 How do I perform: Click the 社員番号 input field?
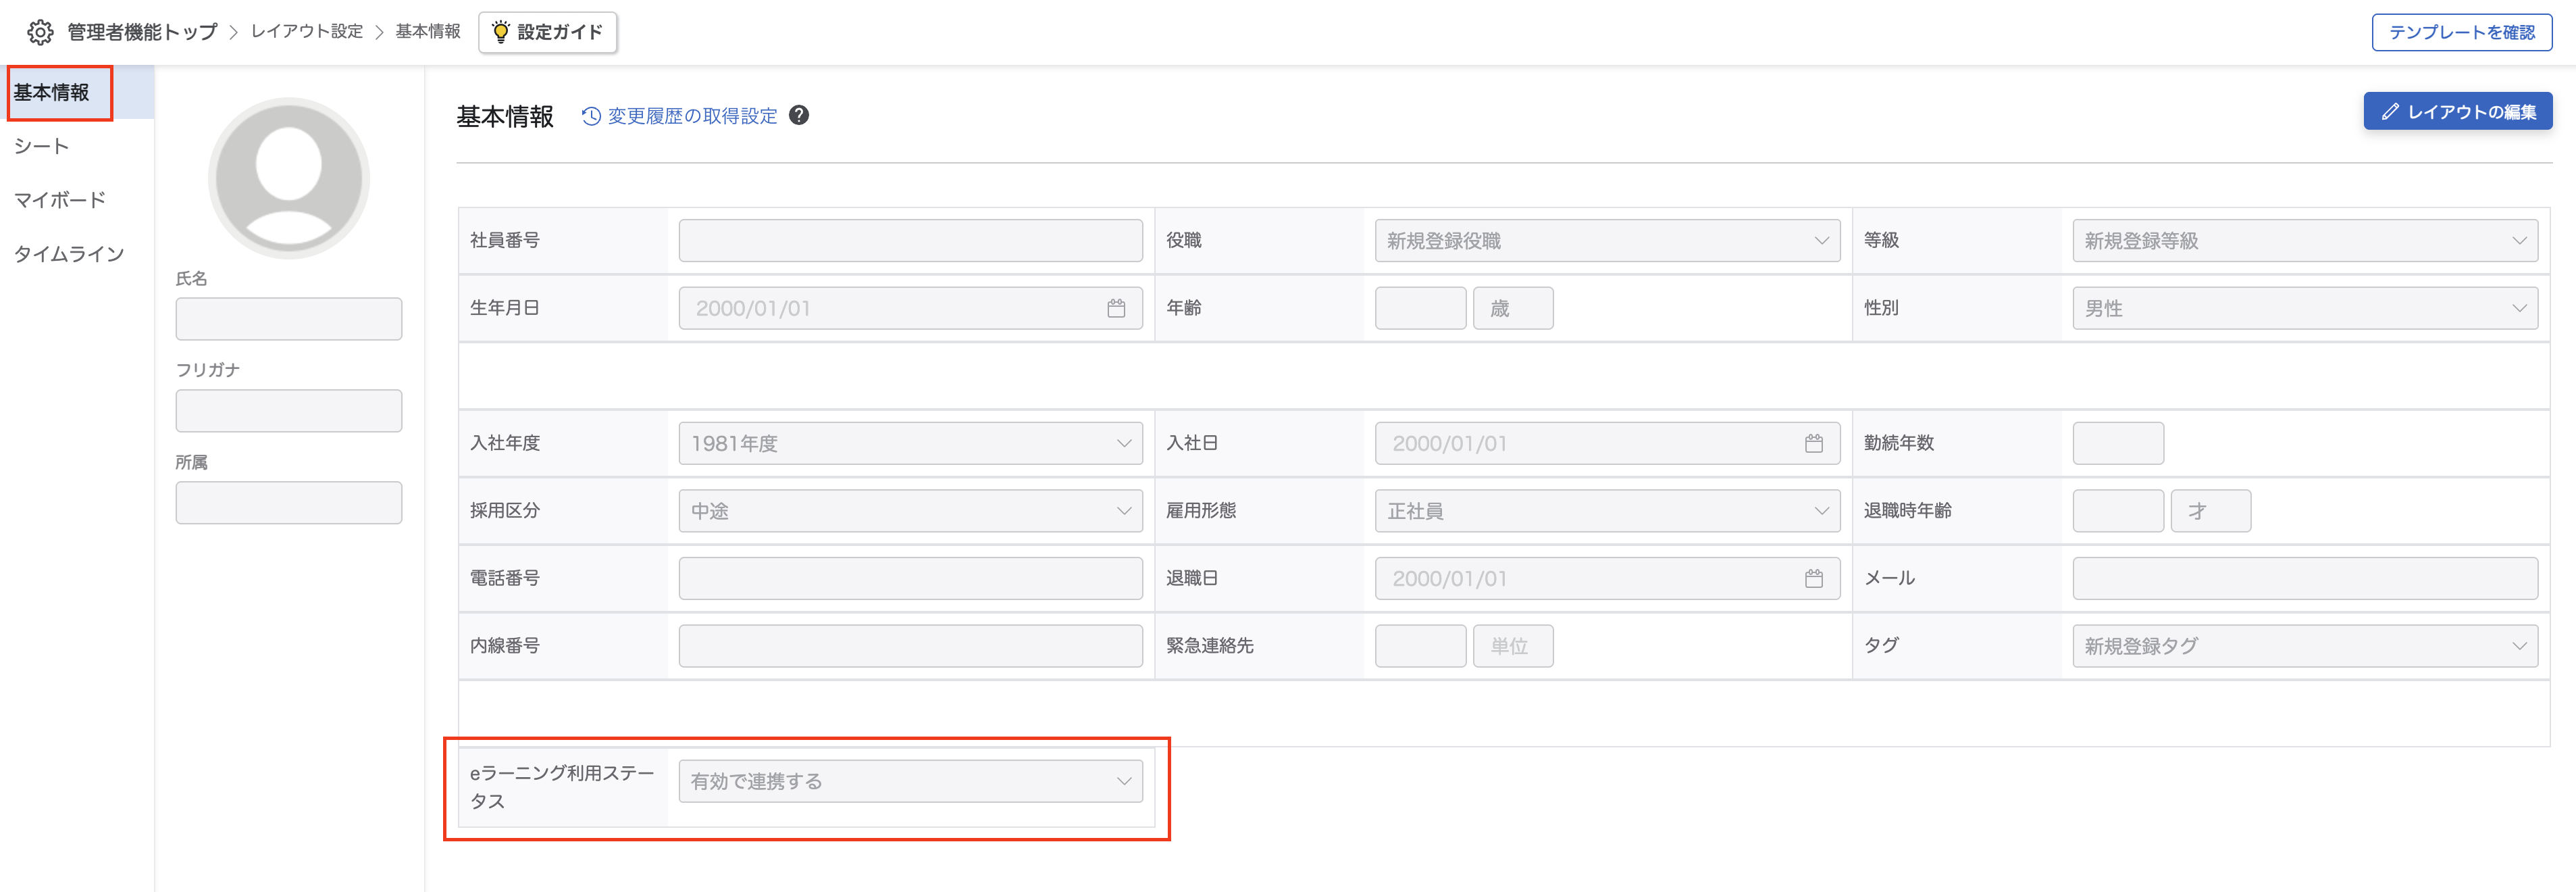910,241
